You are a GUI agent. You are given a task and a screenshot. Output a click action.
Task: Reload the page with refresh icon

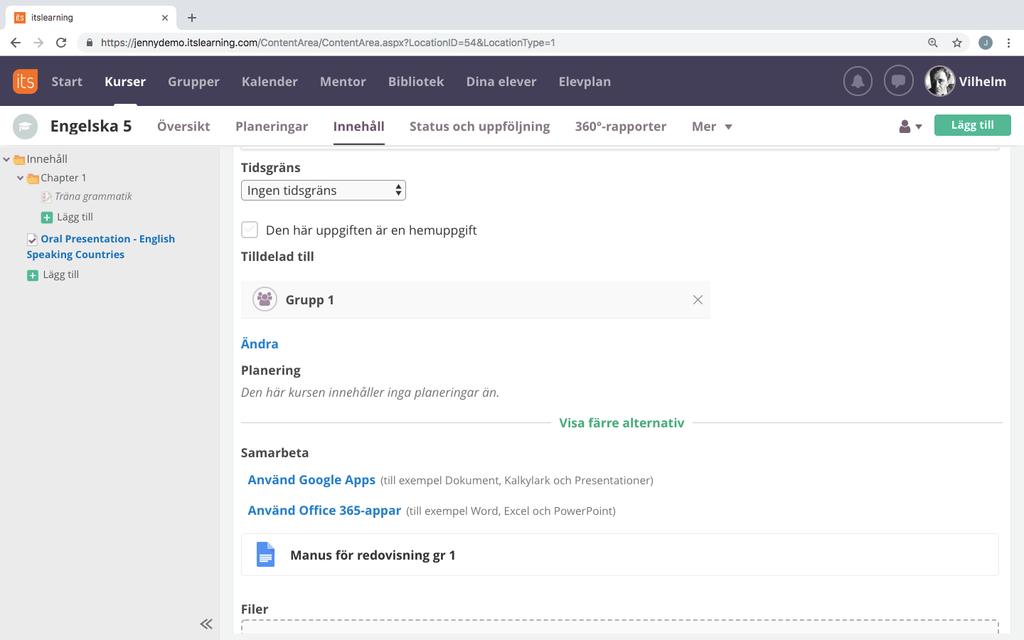61,42
